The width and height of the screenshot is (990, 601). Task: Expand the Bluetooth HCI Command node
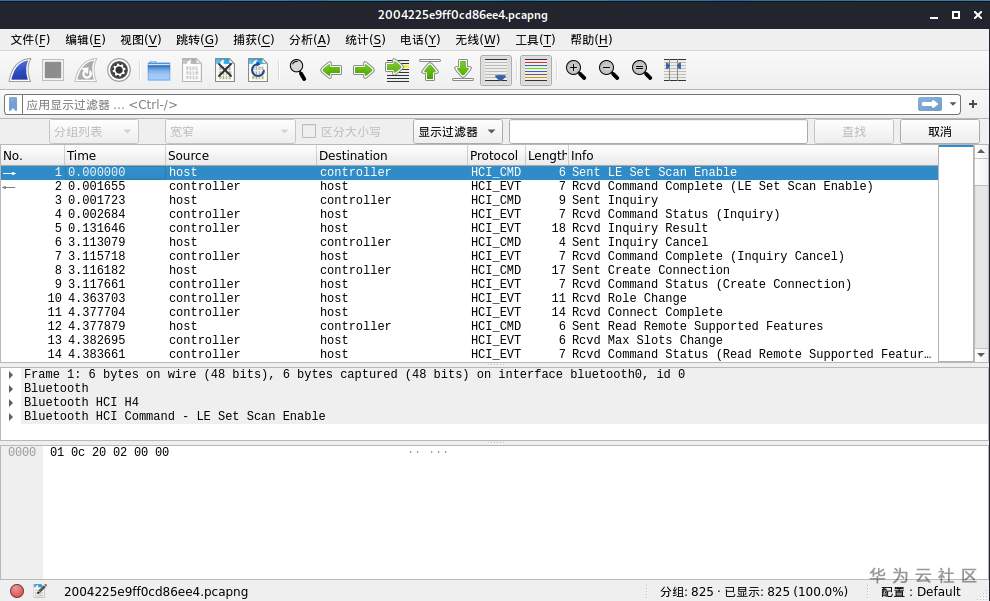coord(11,416)
